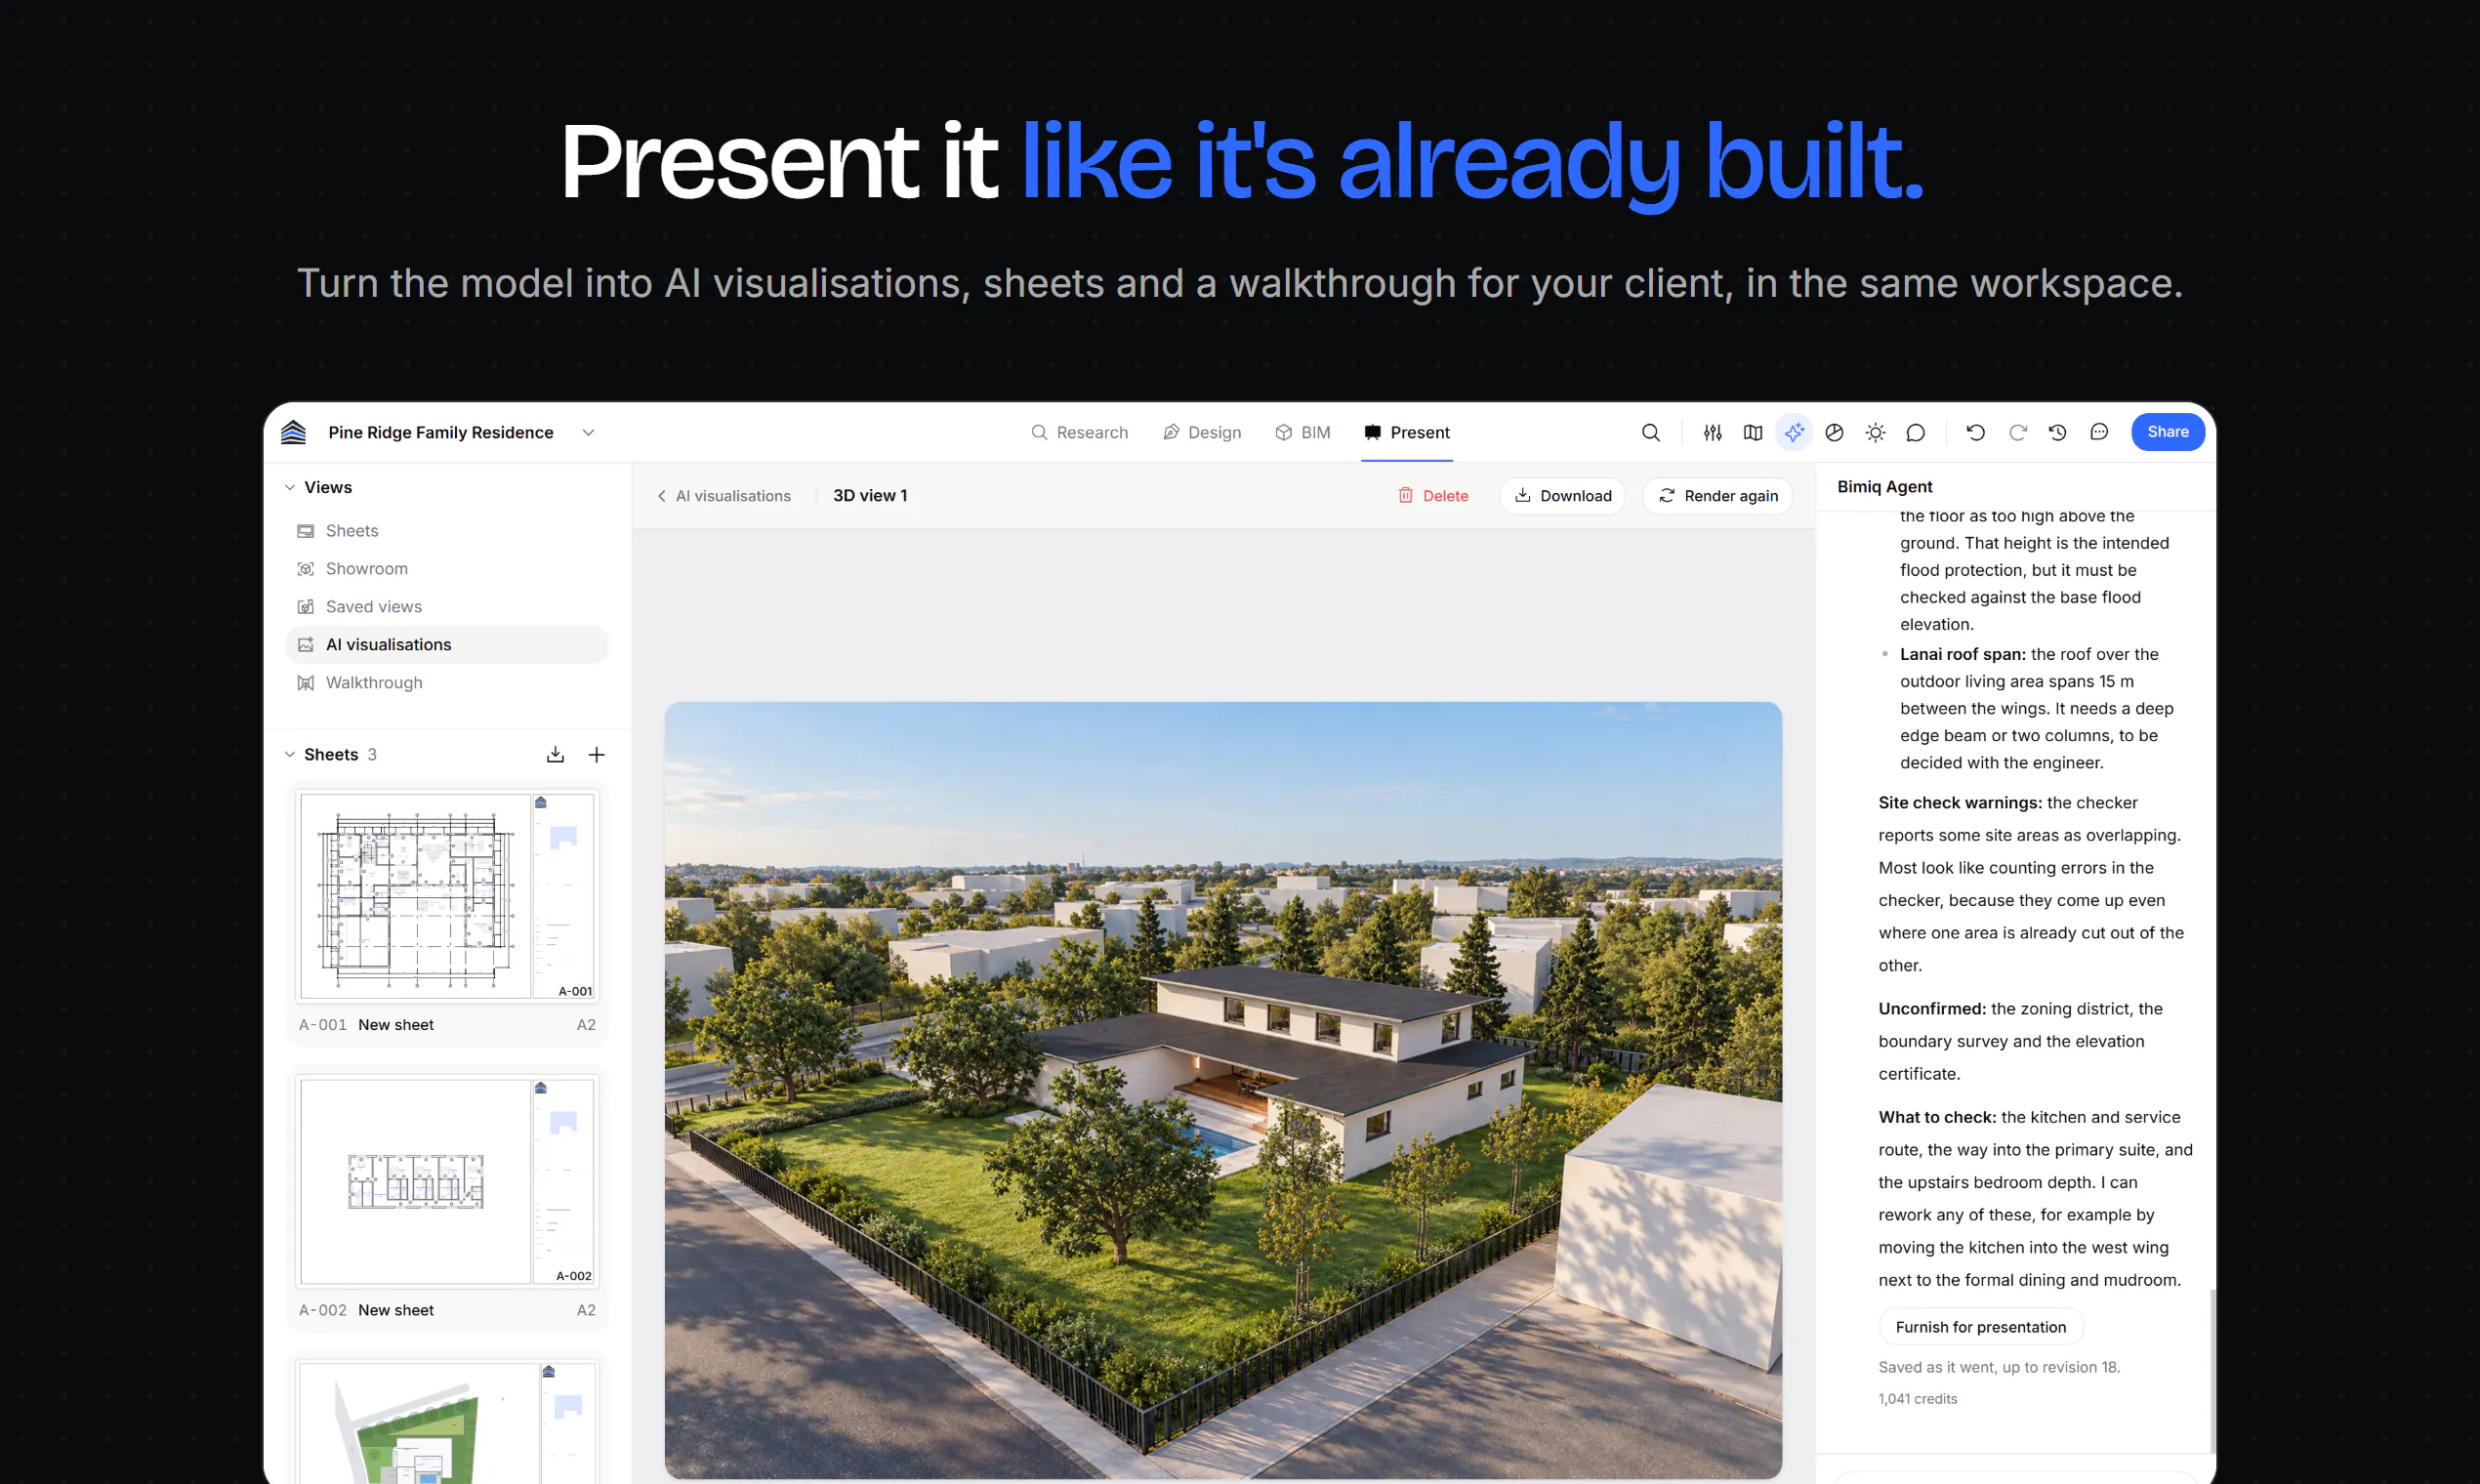The height and width of the screenshot is (1484, 2480).
Task: Open the chat bubble with dots icon
Action: click(x=2099, y=432)
